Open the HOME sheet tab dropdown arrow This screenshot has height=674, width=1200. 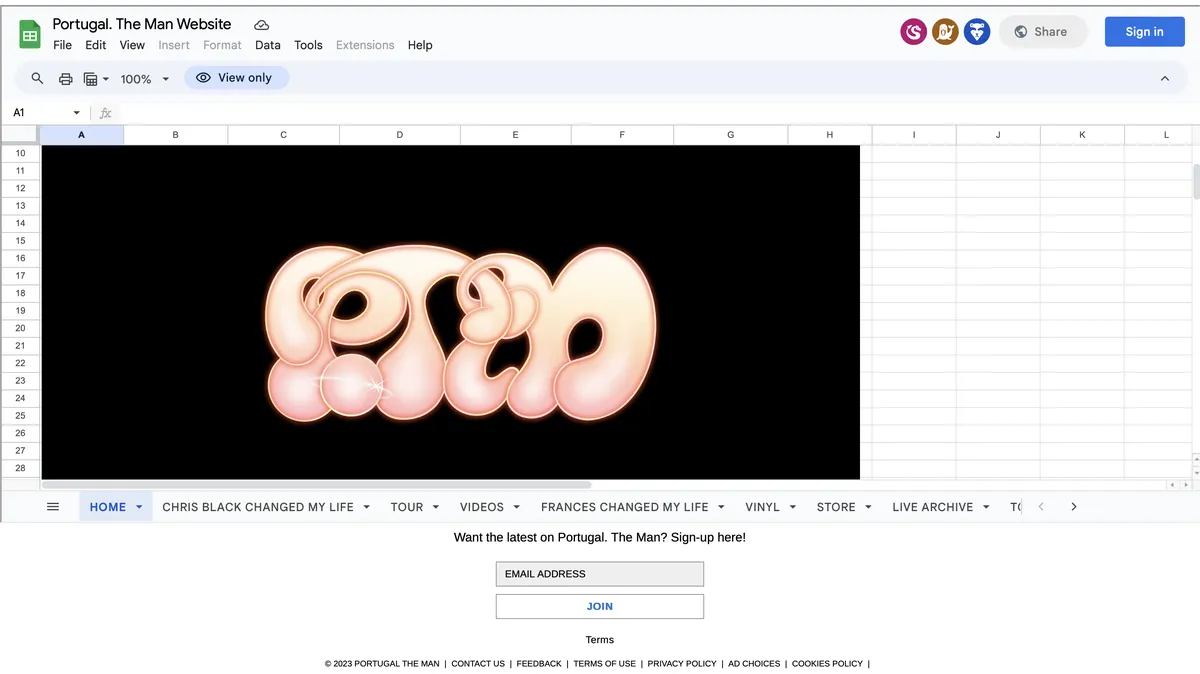139,507
